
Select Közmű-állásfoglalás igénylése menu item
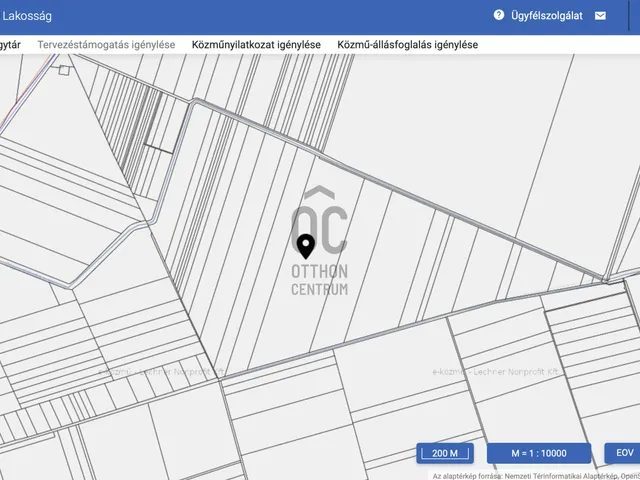coord(407,45)
